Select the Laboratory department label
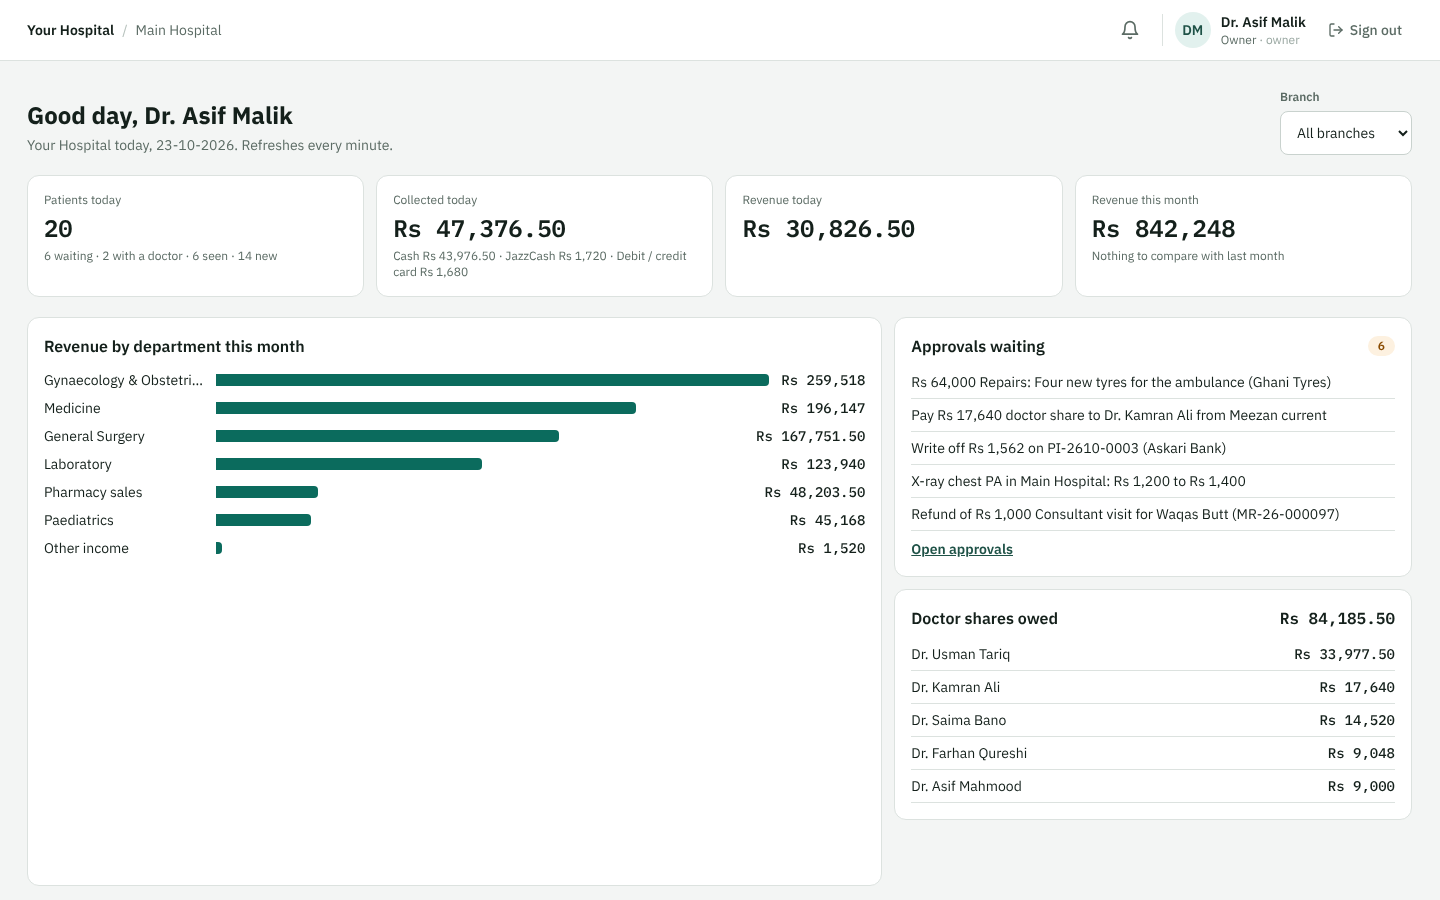1440x900 pixels. pos(78,464)
